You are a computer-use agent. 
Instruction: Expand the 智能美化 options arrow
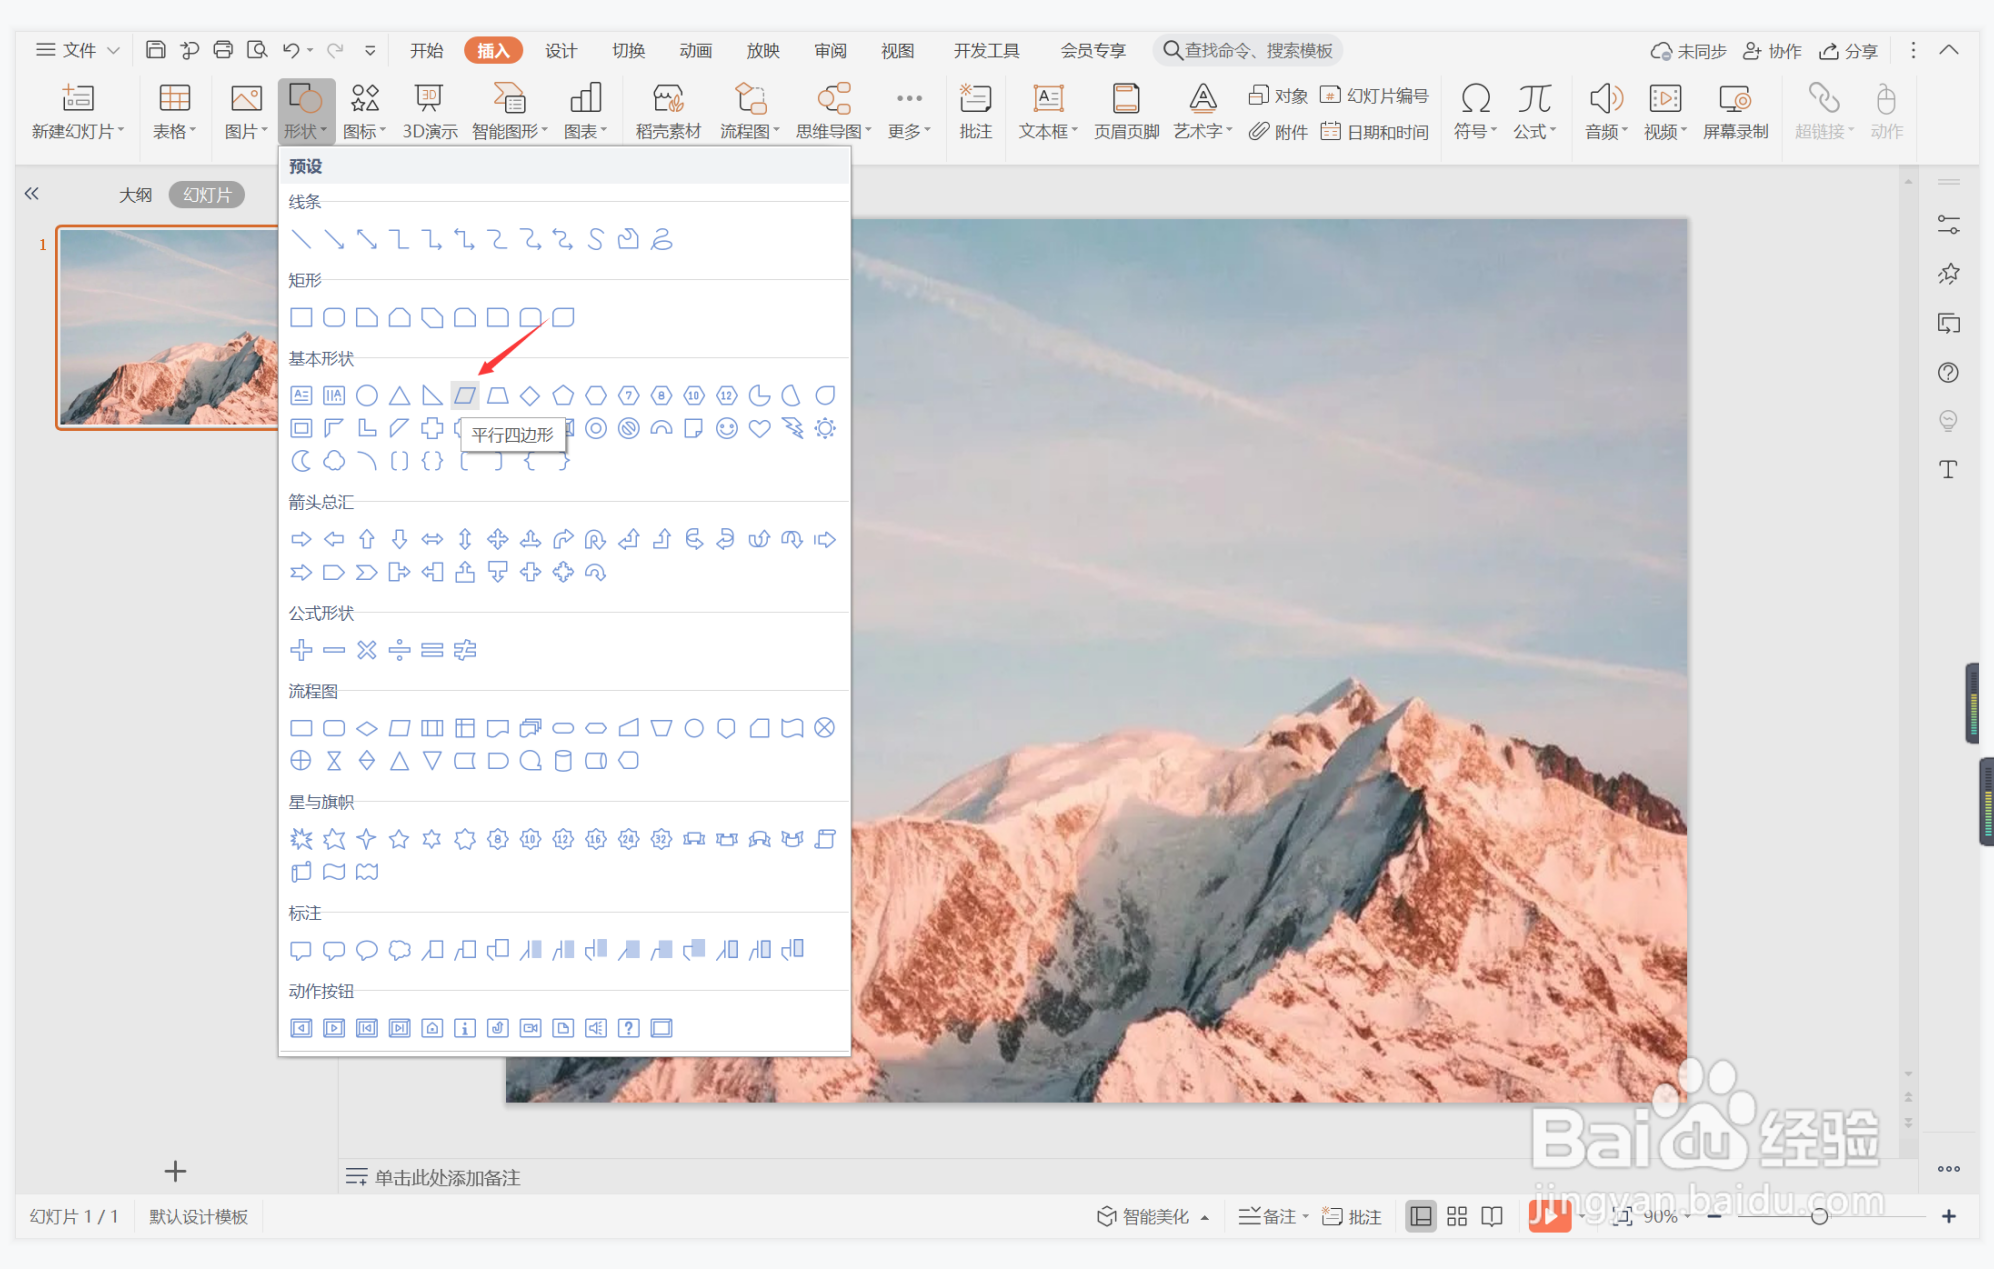tap(1205, 1217)
